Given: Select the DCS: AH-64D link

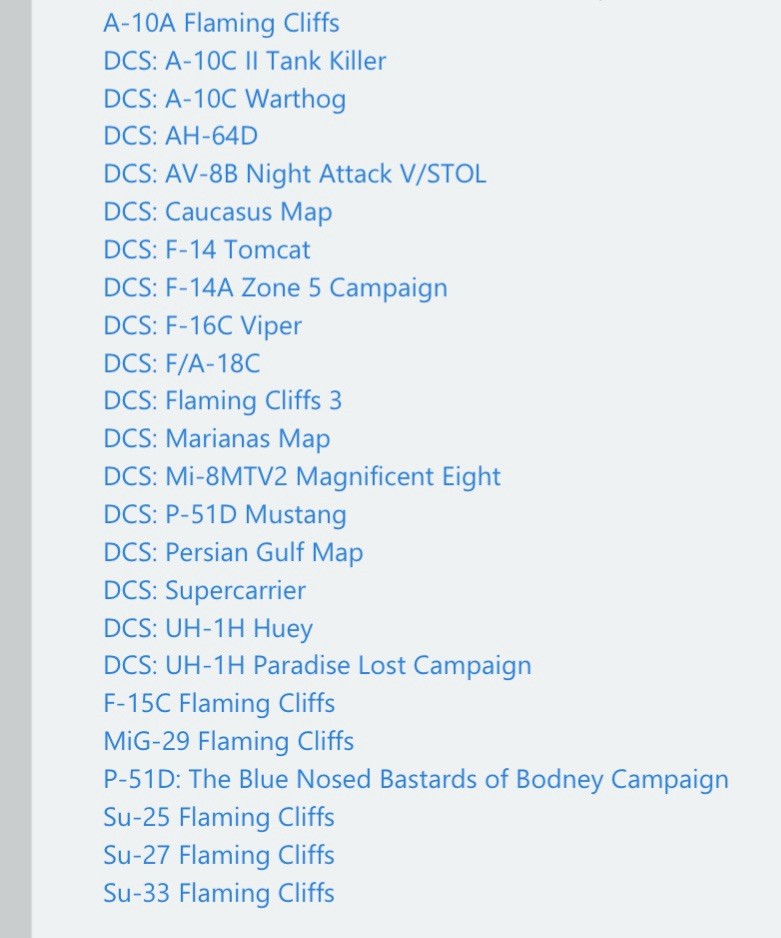Looking at the screenshot, I should (180, 137).
